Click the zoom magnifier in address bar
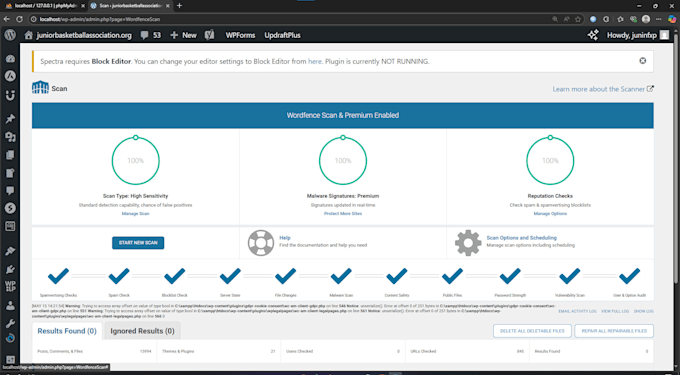This screenshot has height=375, width=680. pos(555,19)
